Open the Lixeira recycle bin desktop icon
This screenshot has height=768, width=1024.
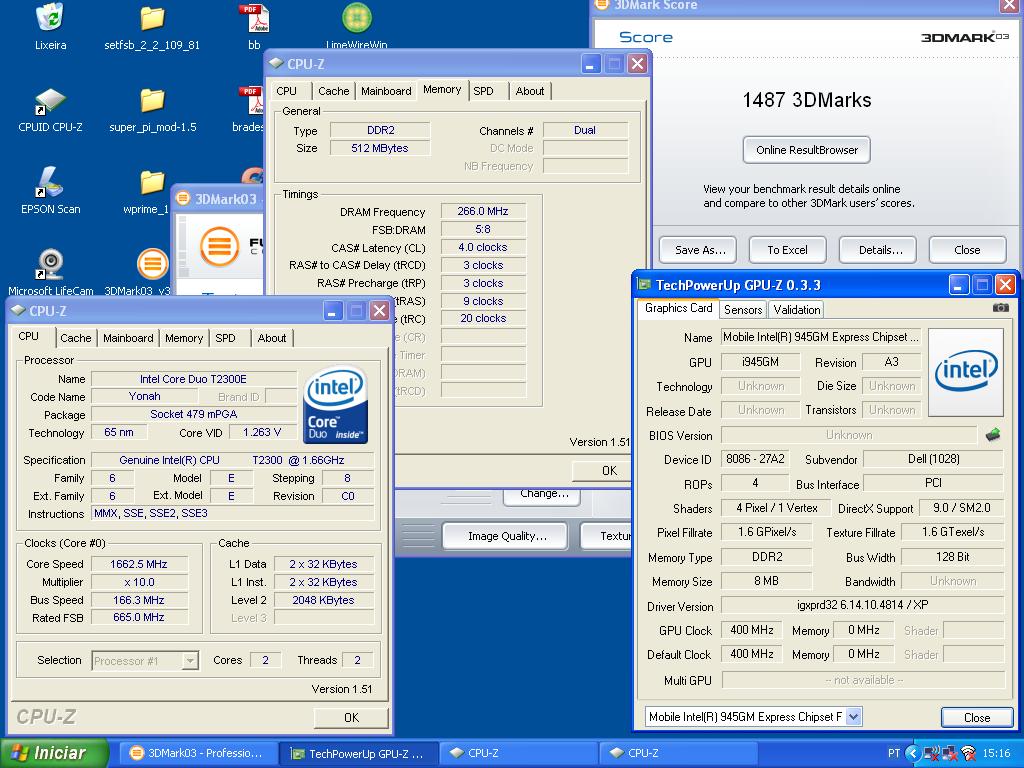click(x=50, y=18)
